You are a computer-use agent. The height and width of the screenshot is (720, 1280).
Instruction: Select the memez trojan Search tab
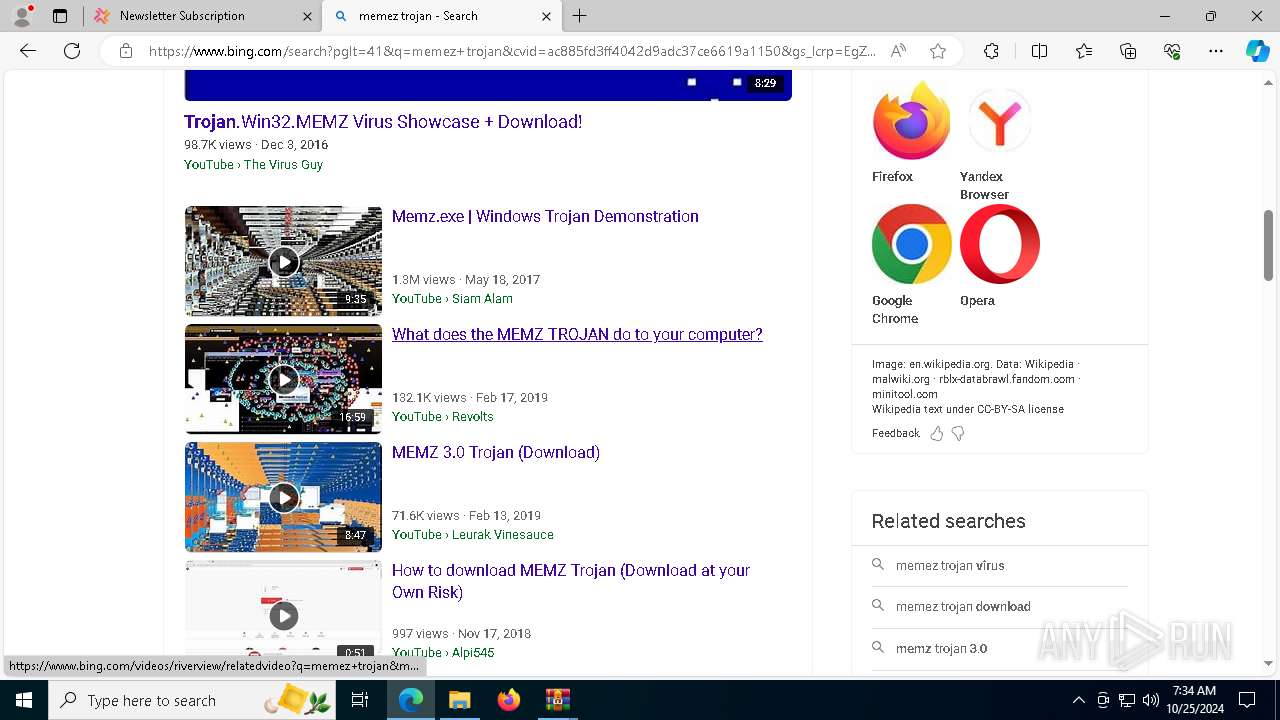(442, 16)
